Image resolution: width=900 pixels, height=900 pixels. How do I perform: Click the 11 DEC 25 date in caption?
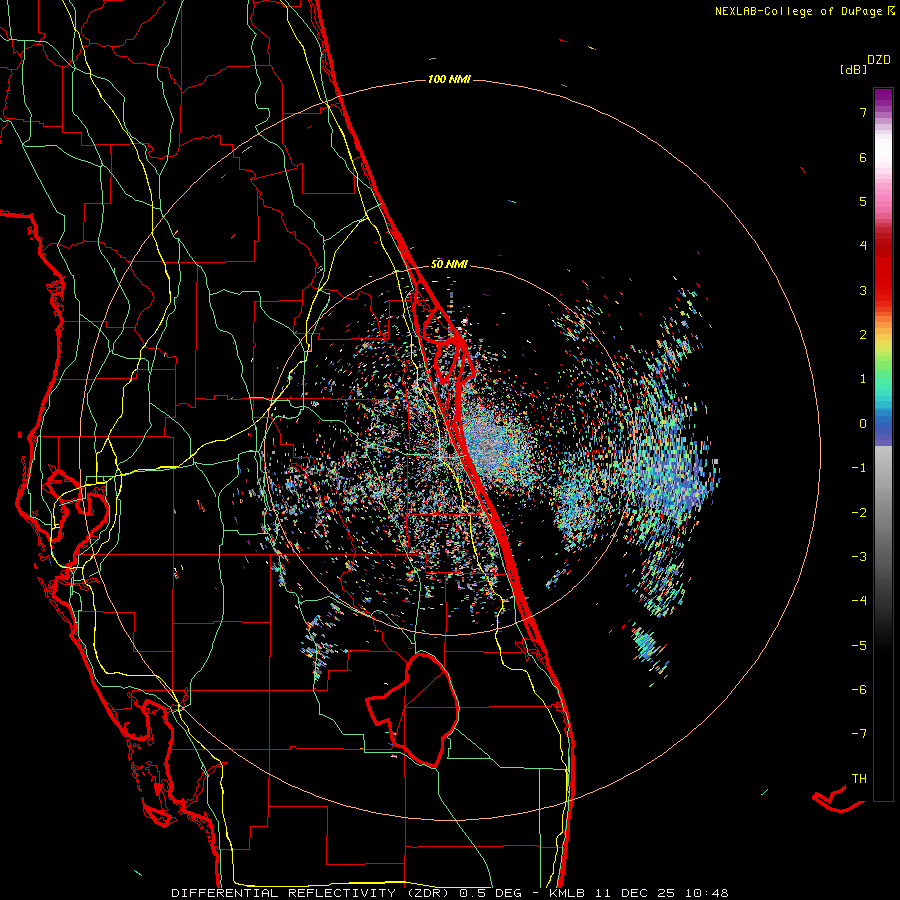(636, 893)
